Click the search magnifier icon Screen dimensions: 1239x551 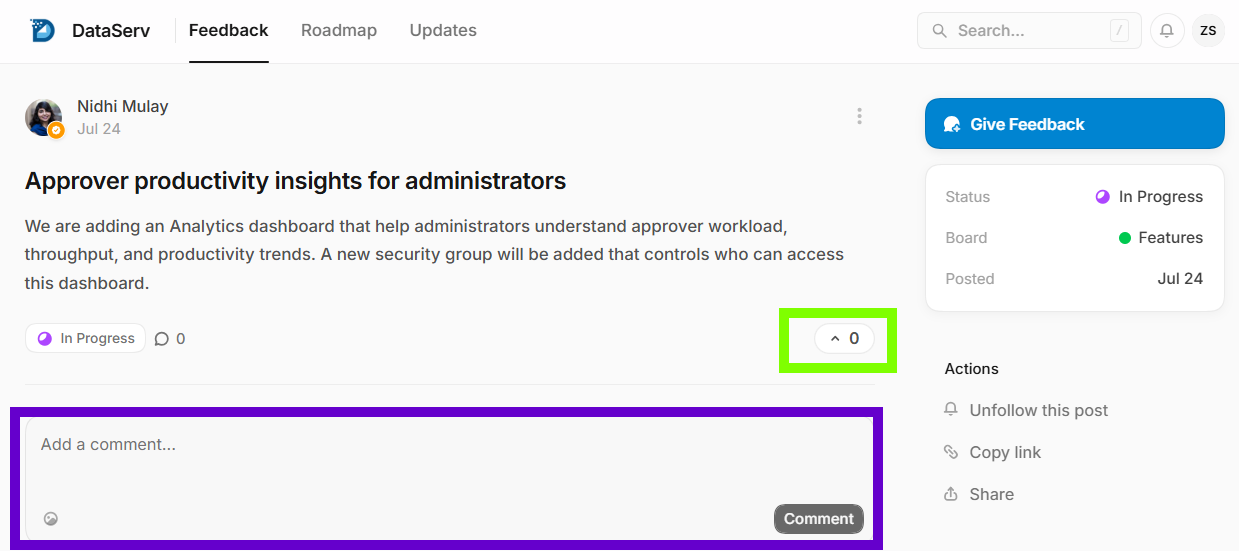(x=939, y=31)
